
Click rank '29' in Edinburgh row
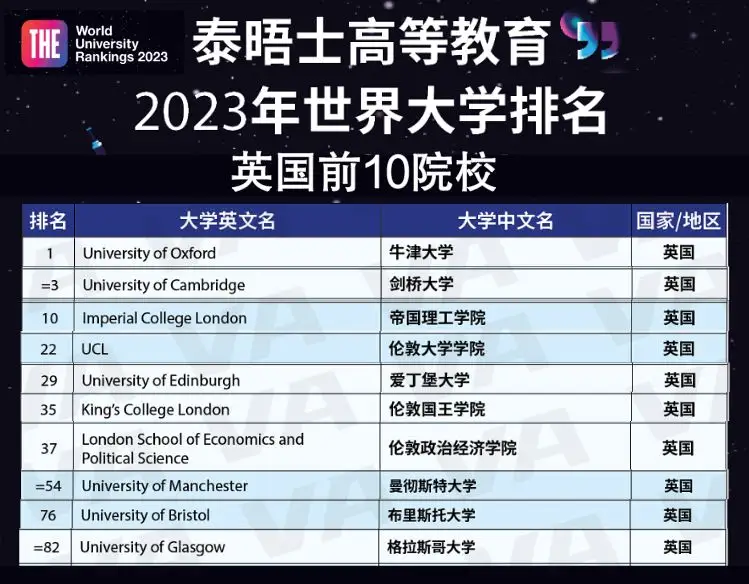(49, 381)
